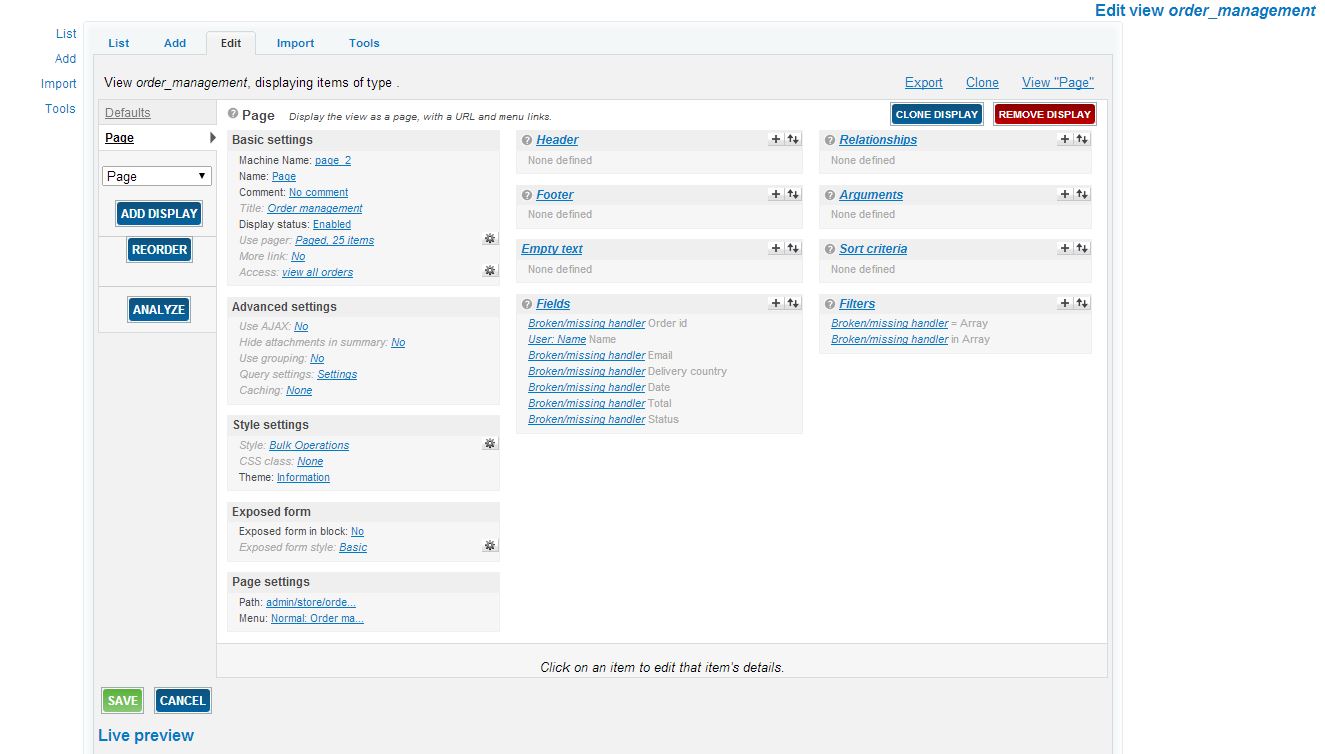Save the view with the Save button
Viewport: 1325px width, 754px height.
point(122,700)
